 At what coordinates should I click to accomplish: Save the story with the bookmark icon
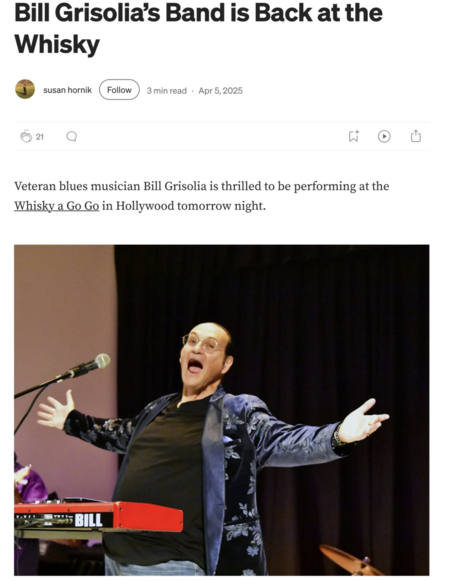point(354,136)
